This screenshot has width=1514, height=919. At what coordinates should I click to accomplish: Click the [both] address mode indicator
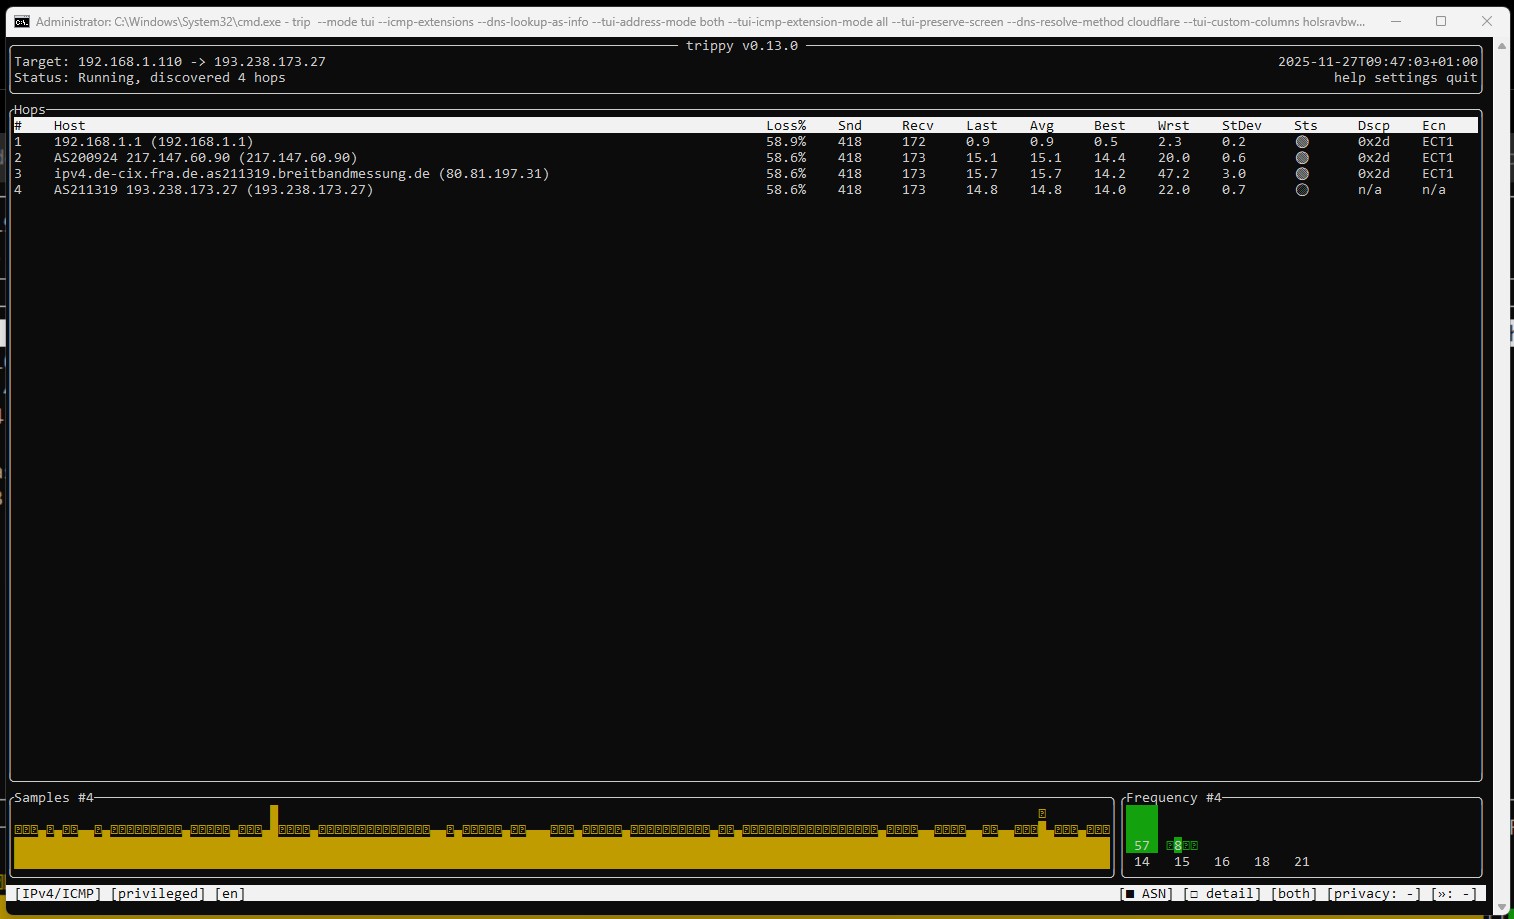[1294, 894]
